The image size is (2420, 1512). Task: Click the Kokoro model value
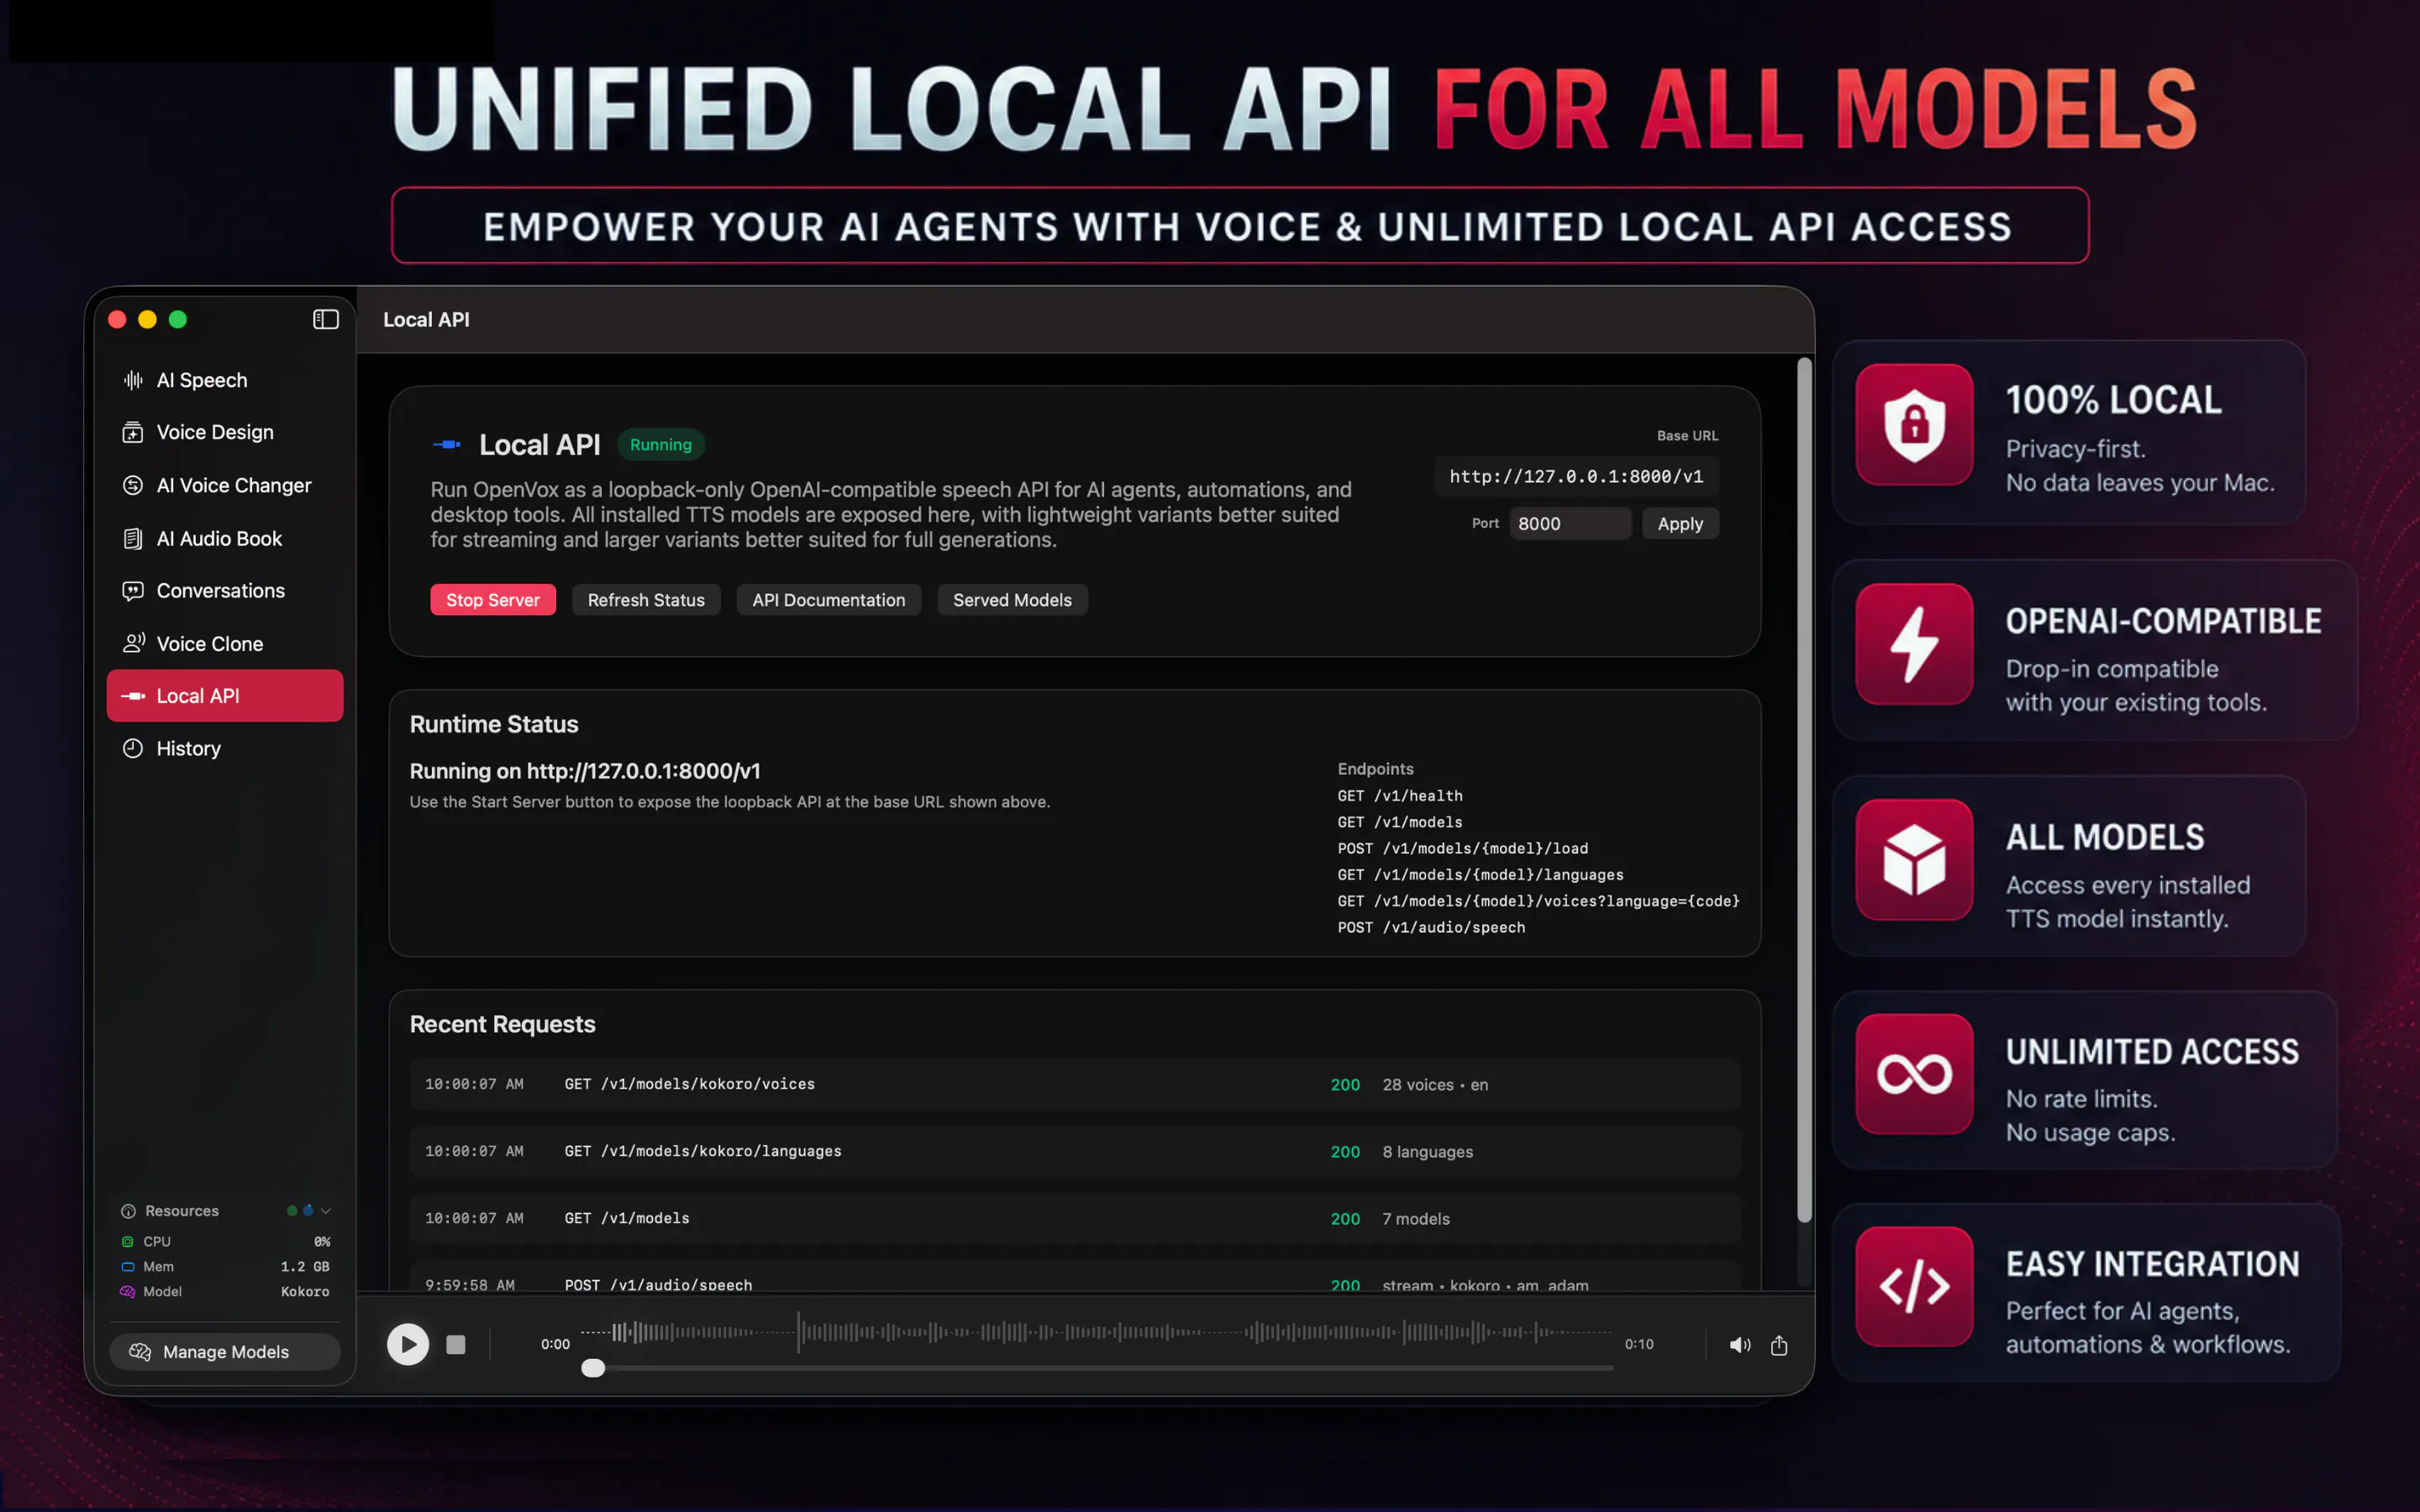tap(305, 1291)
